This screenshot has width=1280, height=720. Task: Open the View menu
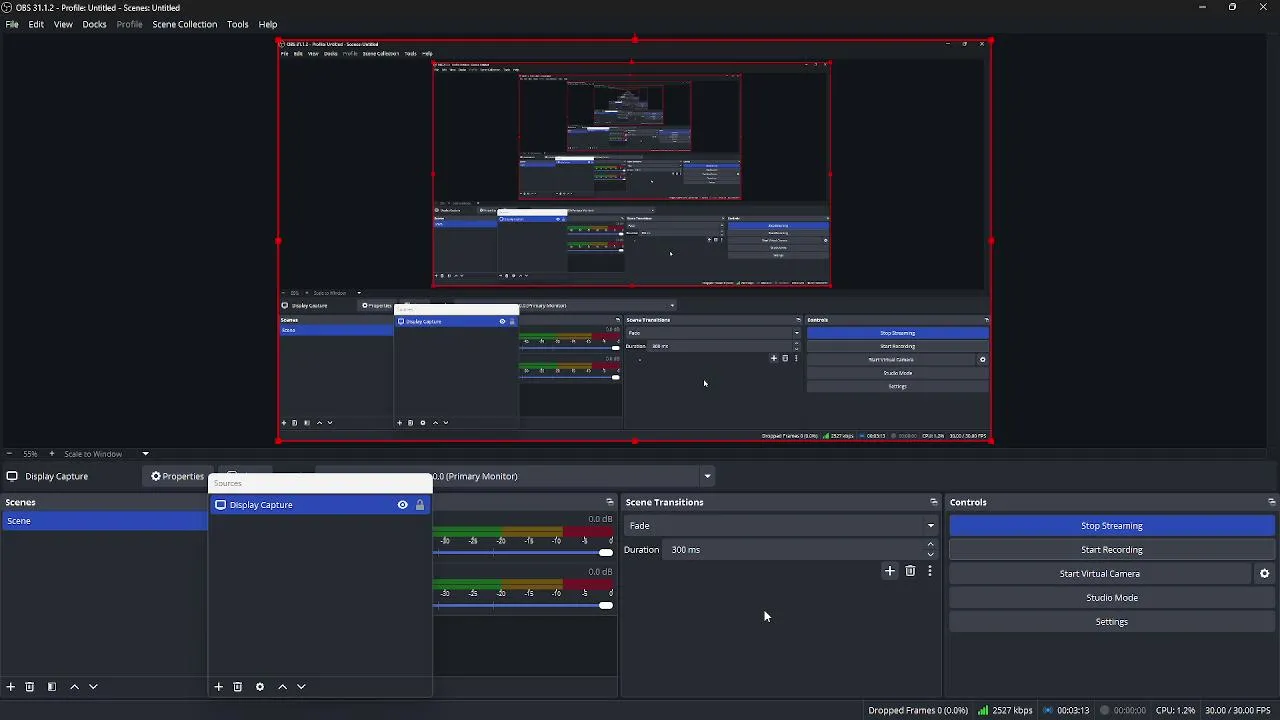tap(63, 24)
